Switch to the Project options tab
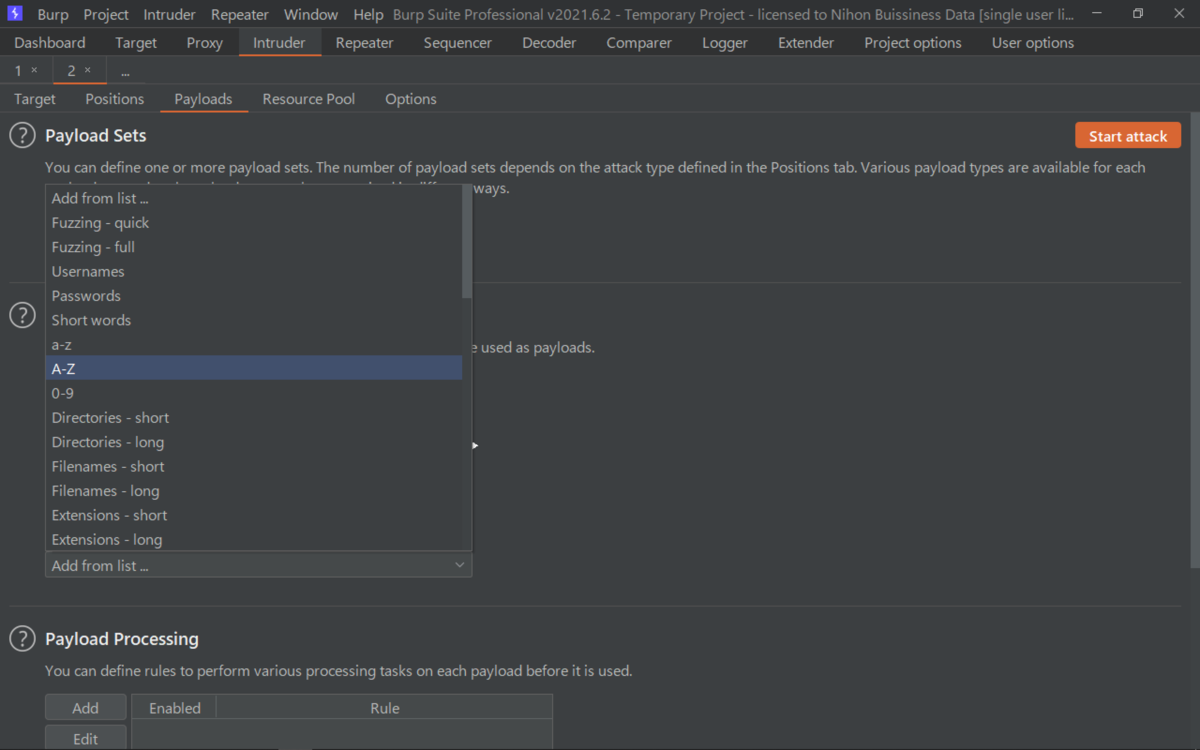Image resolution: width=1200 pixels, height=750 pixels. click(x=913, y=43)
